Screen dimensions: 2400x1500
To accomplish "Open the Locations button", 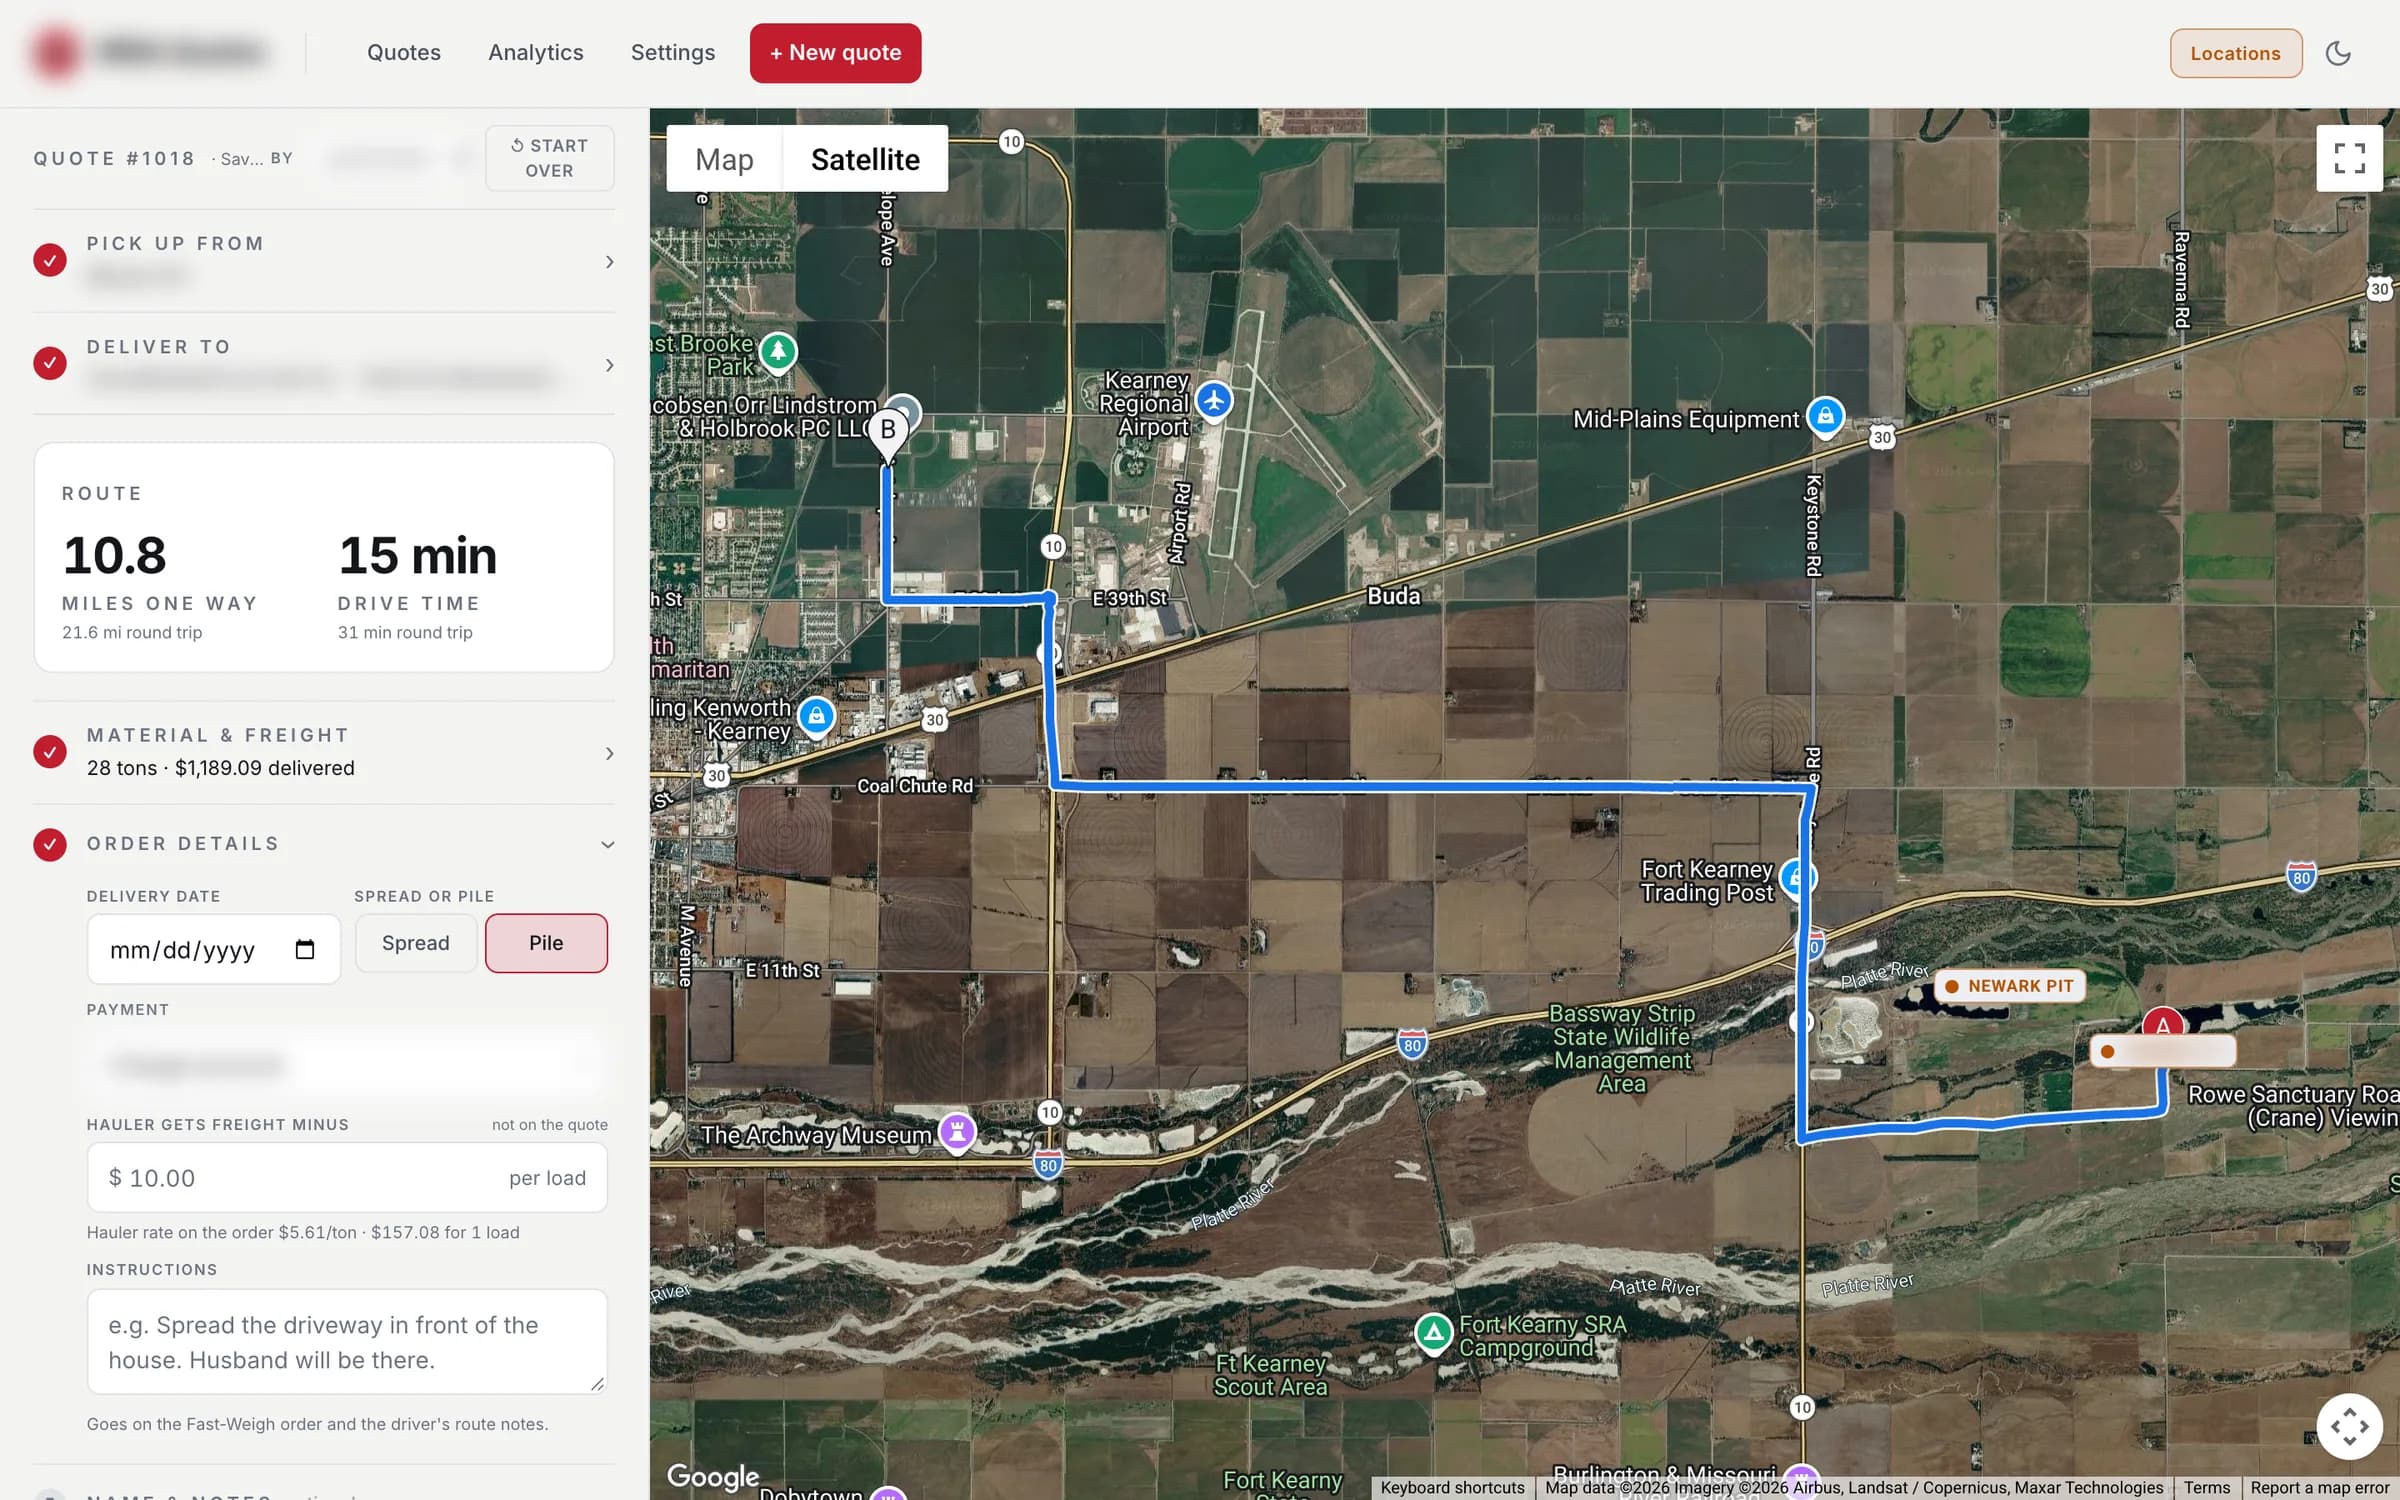I will point(2235,53).
